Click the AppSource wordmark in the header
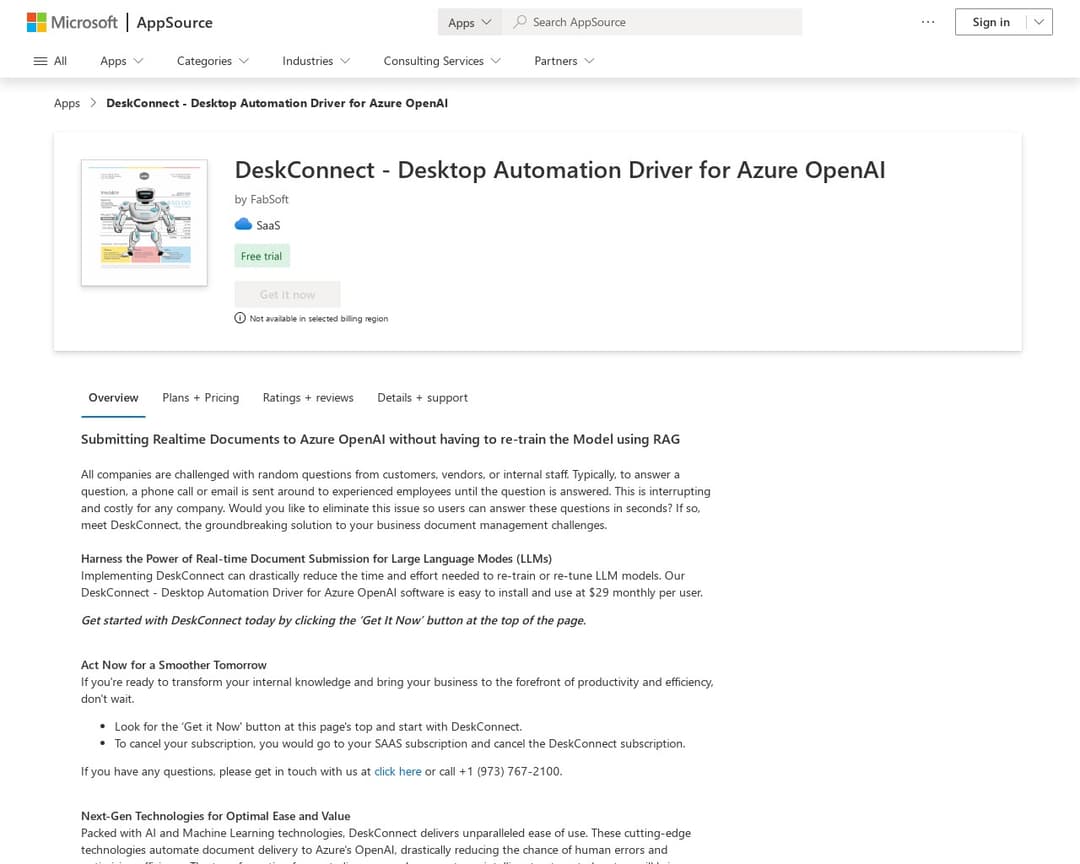This screenshot has height=864, width=1080. tap(174, 21)
